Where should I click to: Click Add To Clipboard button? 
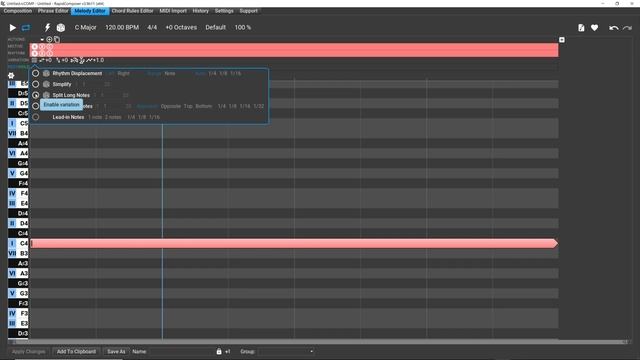pos(76,351)
